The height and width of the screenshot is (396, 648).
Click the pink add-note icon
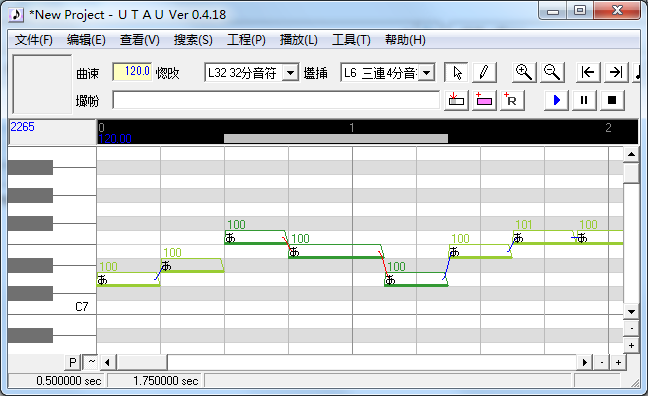pyautogui.click(x=484, y=100)
